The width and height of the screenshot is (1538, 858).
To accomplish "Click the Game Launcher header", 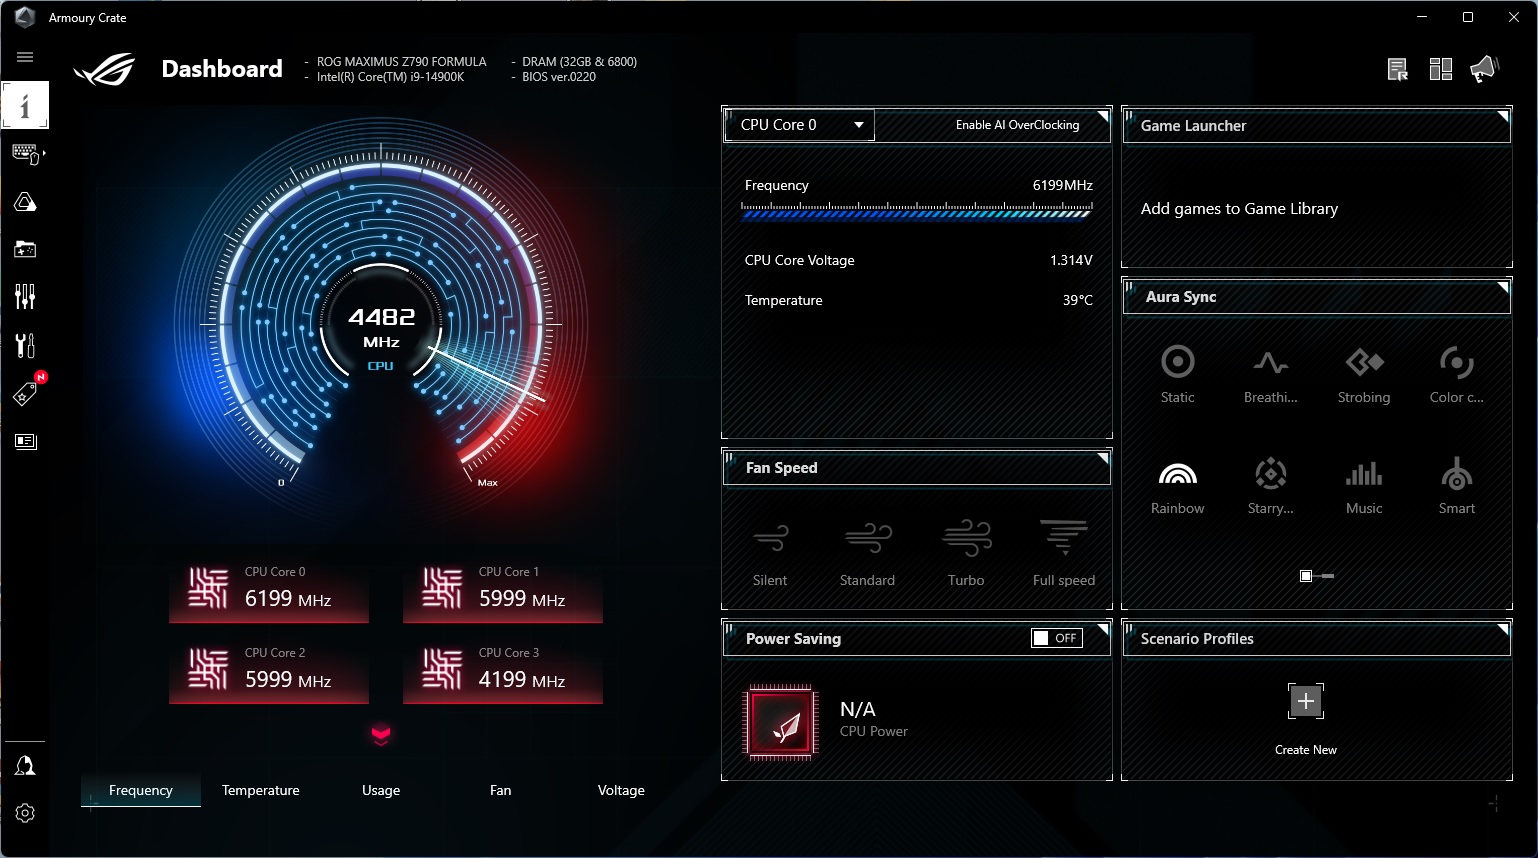I will point(1316,125).
